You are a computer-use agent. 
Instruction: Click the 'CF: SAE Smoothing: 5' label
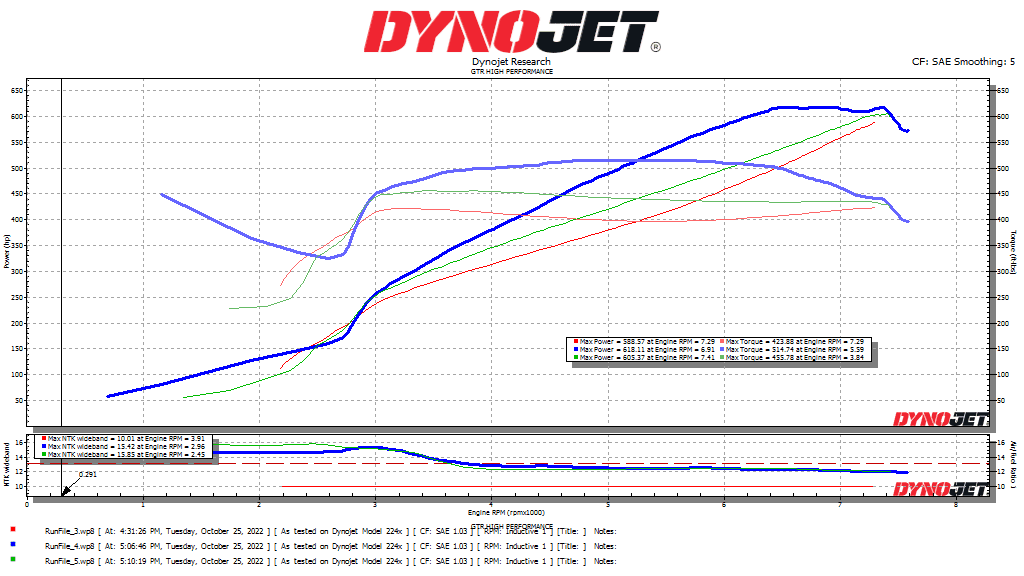963,61
